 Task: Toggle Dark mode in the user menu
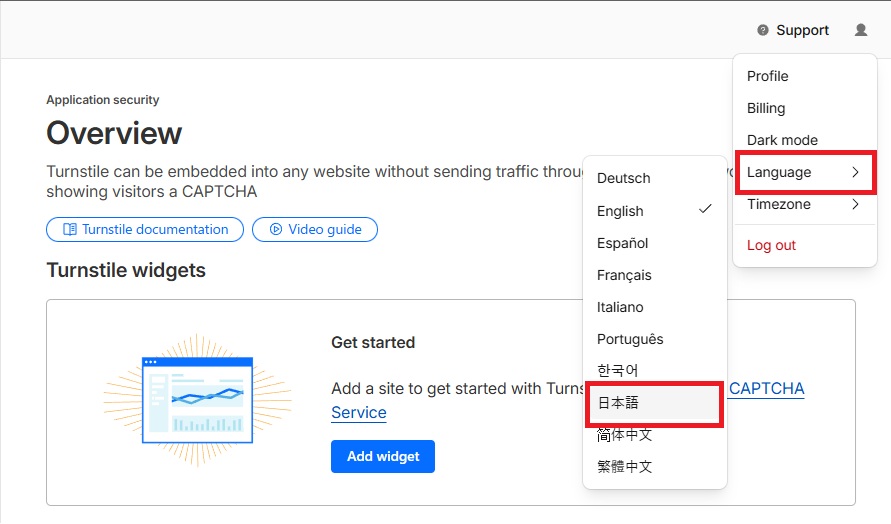pos(782,140)
